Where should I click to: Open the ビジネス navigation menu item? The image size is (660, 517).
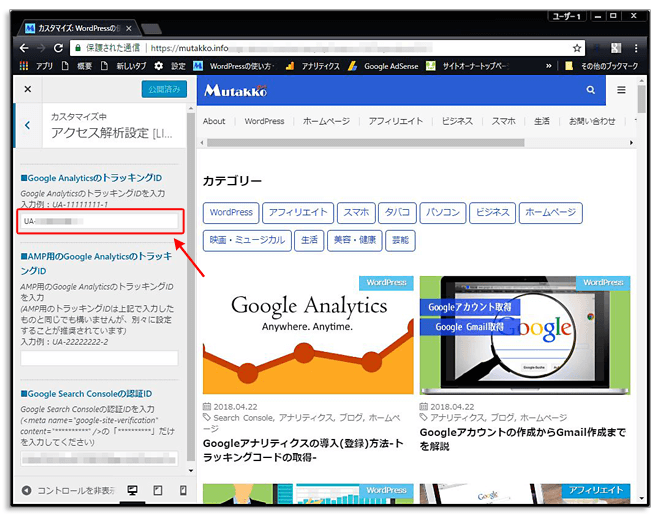[457, 121]
